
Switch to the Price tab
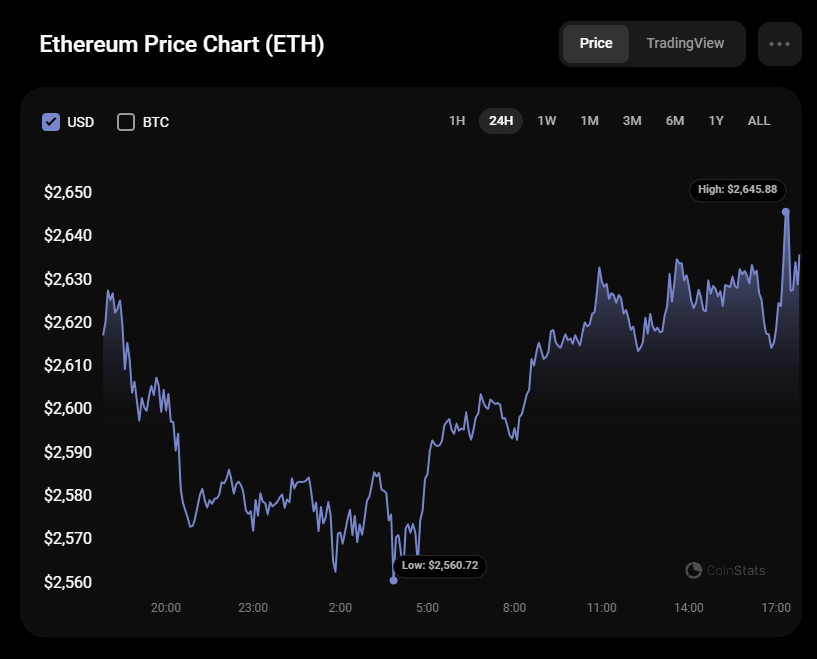tap(596, 44)
